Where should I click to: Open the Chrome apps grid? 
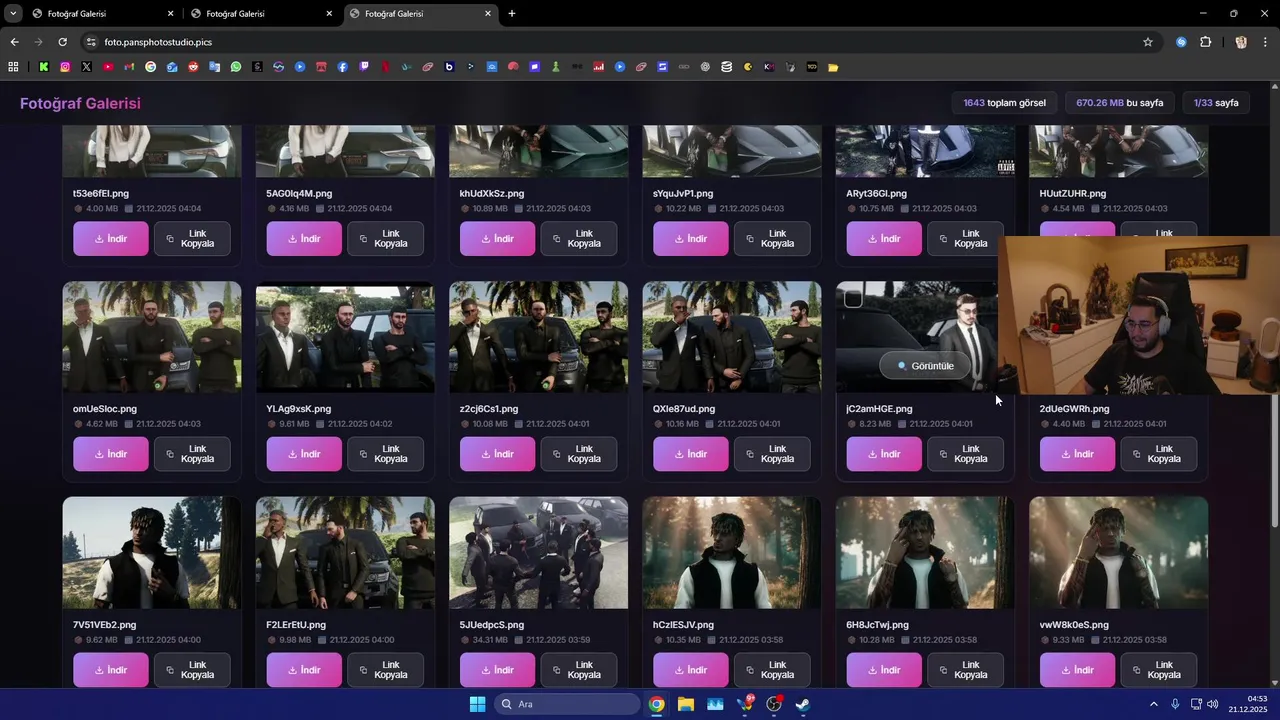pyautogui.click(x=13, y=67)
